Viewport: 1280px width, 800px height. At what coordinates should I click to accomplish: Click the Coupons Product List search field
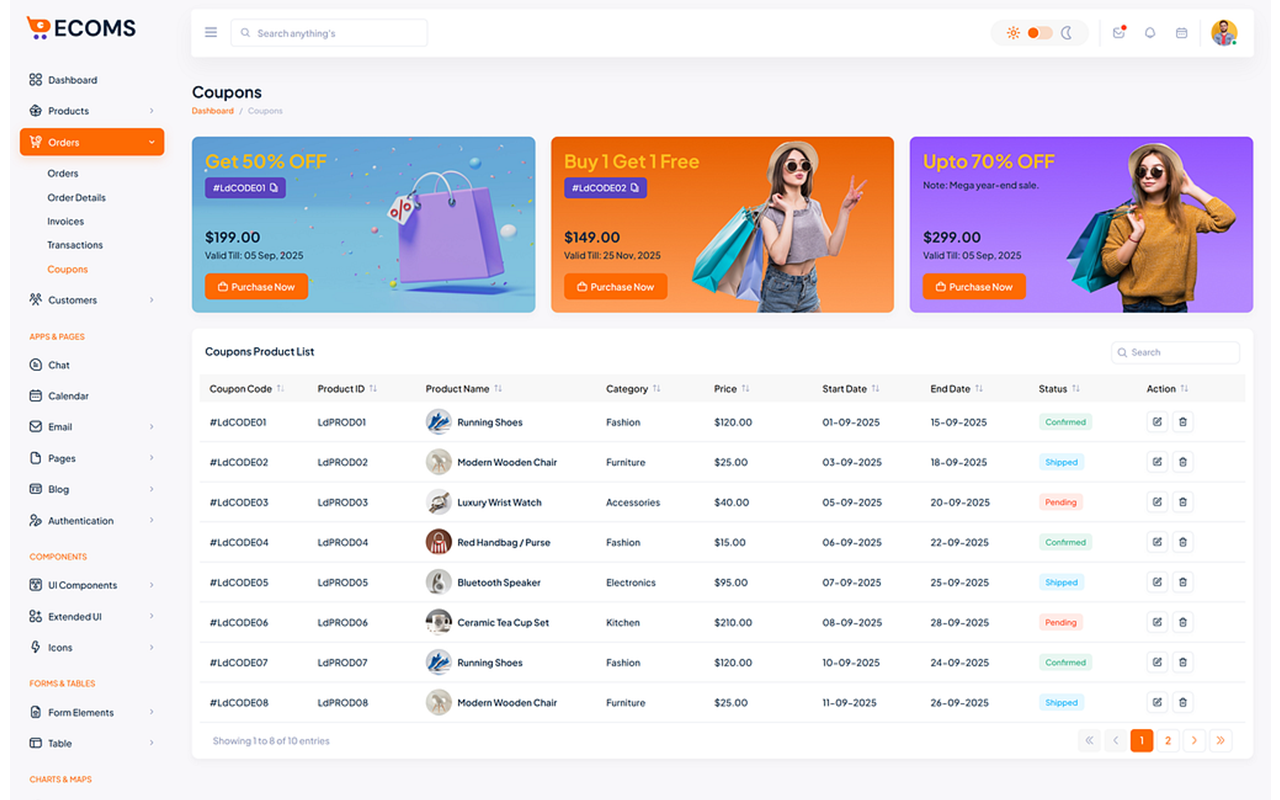point(1175,352)
